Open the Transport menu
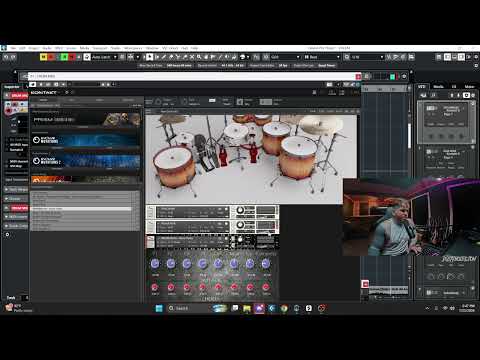 point(99,48)
